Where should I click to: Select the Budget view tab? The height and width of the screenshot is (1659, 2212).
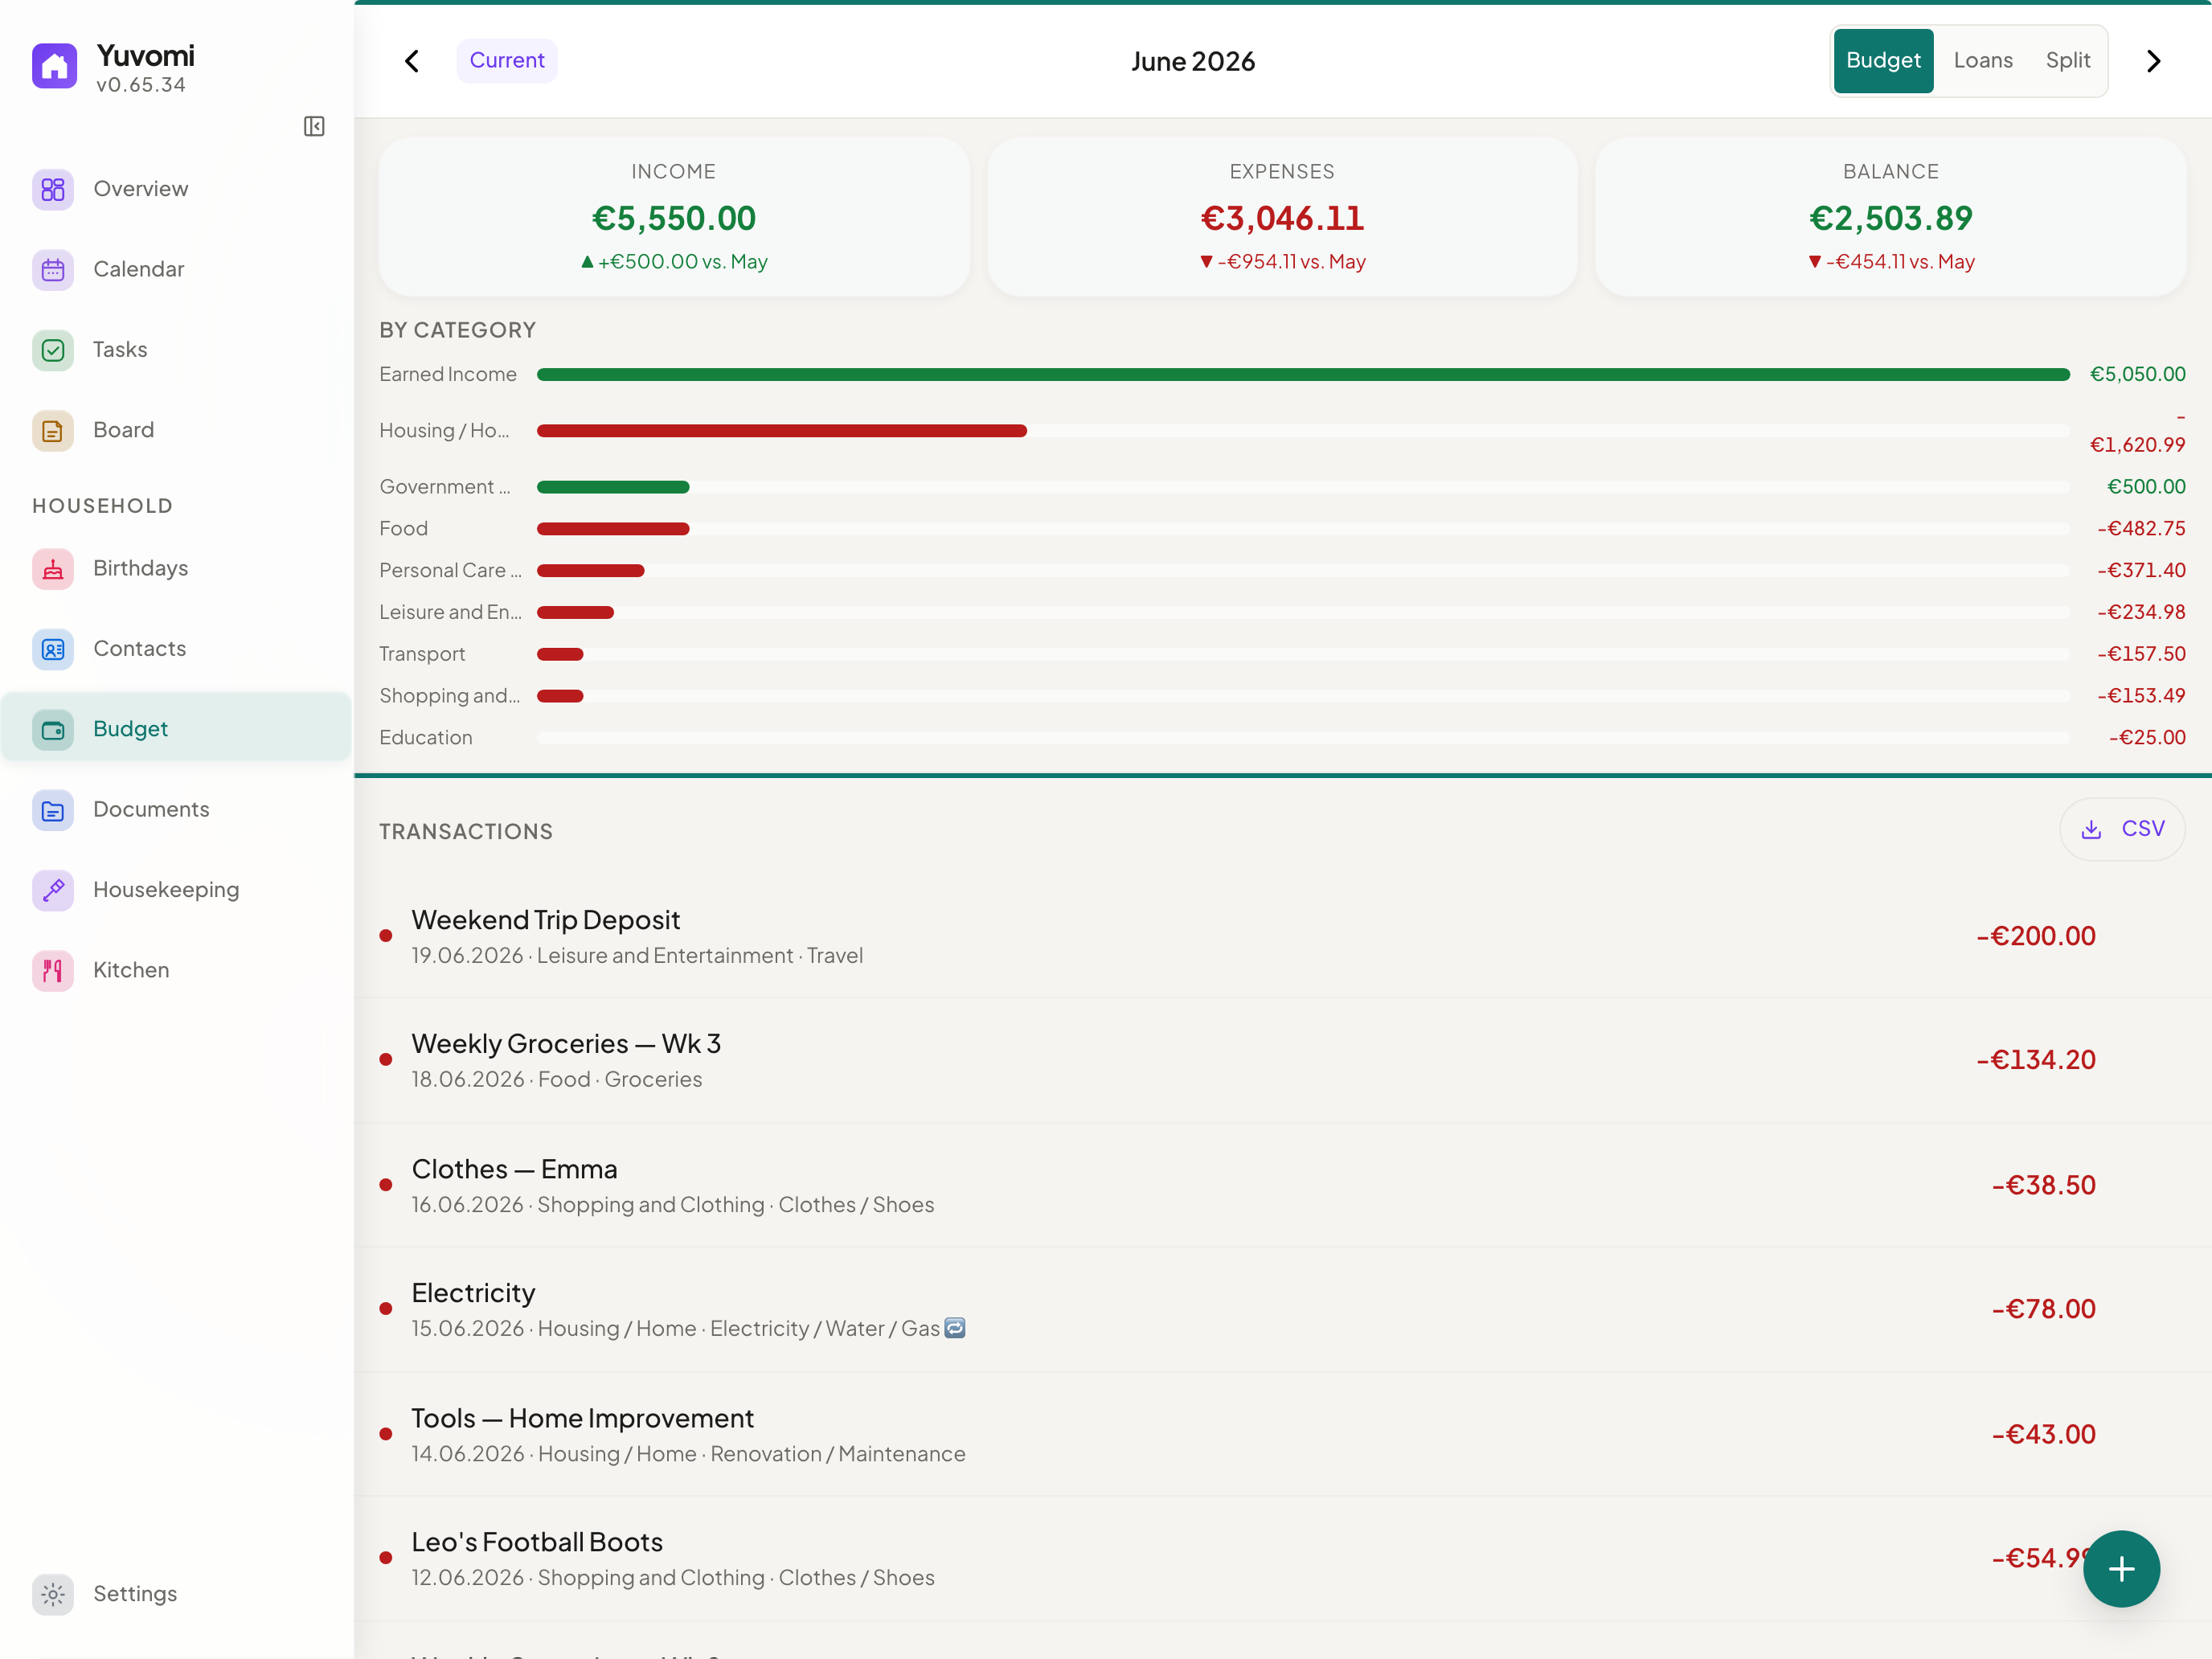tap(1883, 61)
